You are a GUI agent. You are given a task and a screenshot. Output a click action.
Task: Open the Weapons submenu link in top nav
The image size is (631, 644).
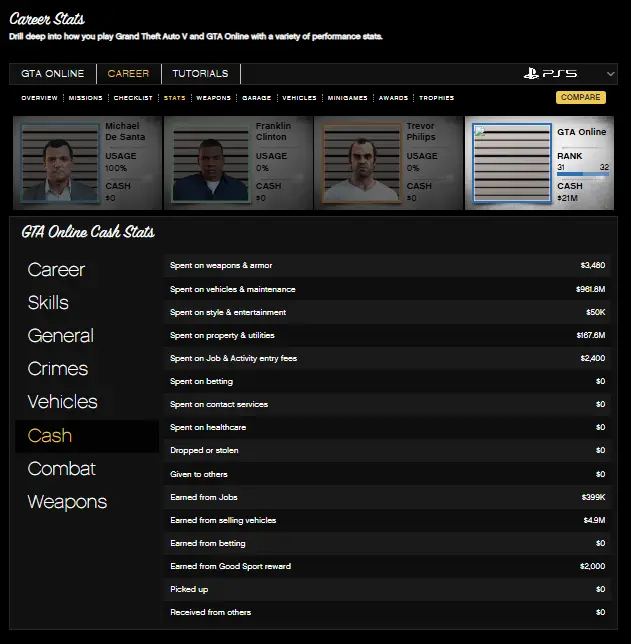pos(213,98)
